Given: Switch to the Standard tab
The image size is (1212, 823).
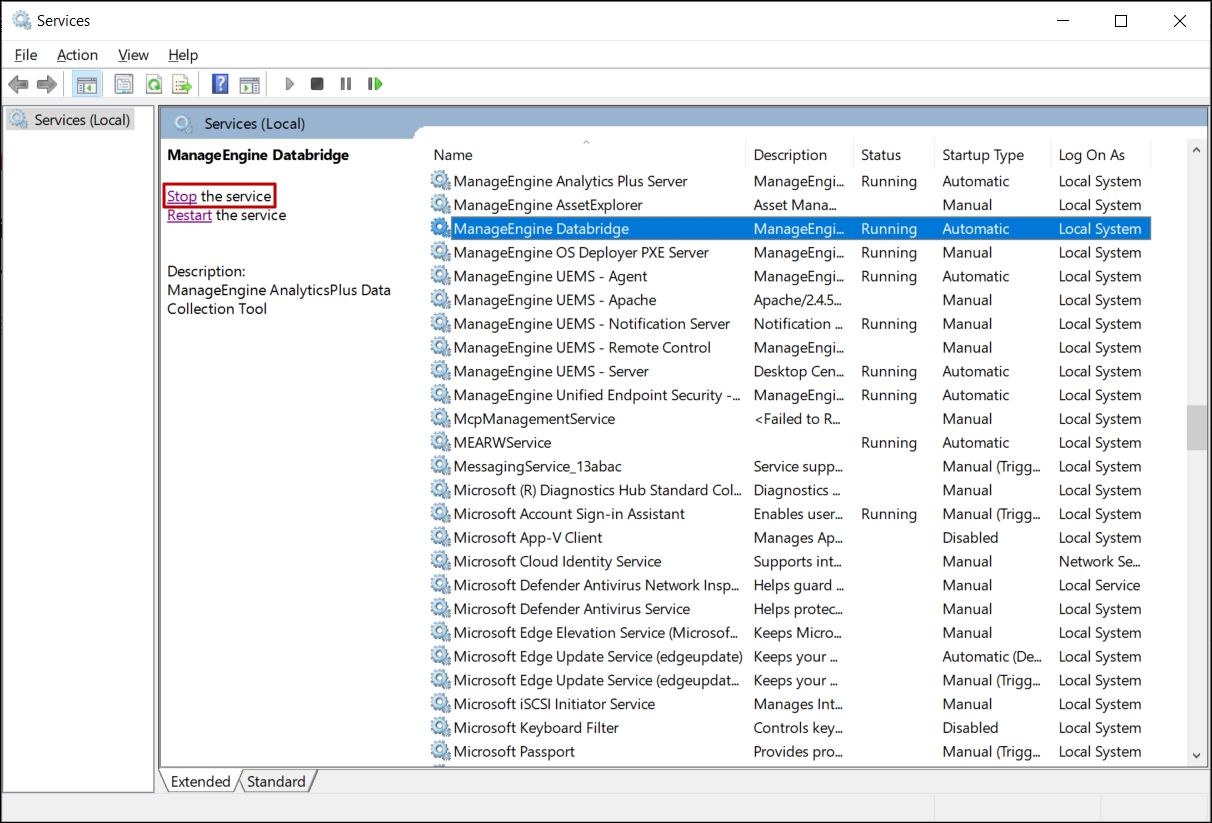Looking at the screenshot, I should tap(276, 782).
